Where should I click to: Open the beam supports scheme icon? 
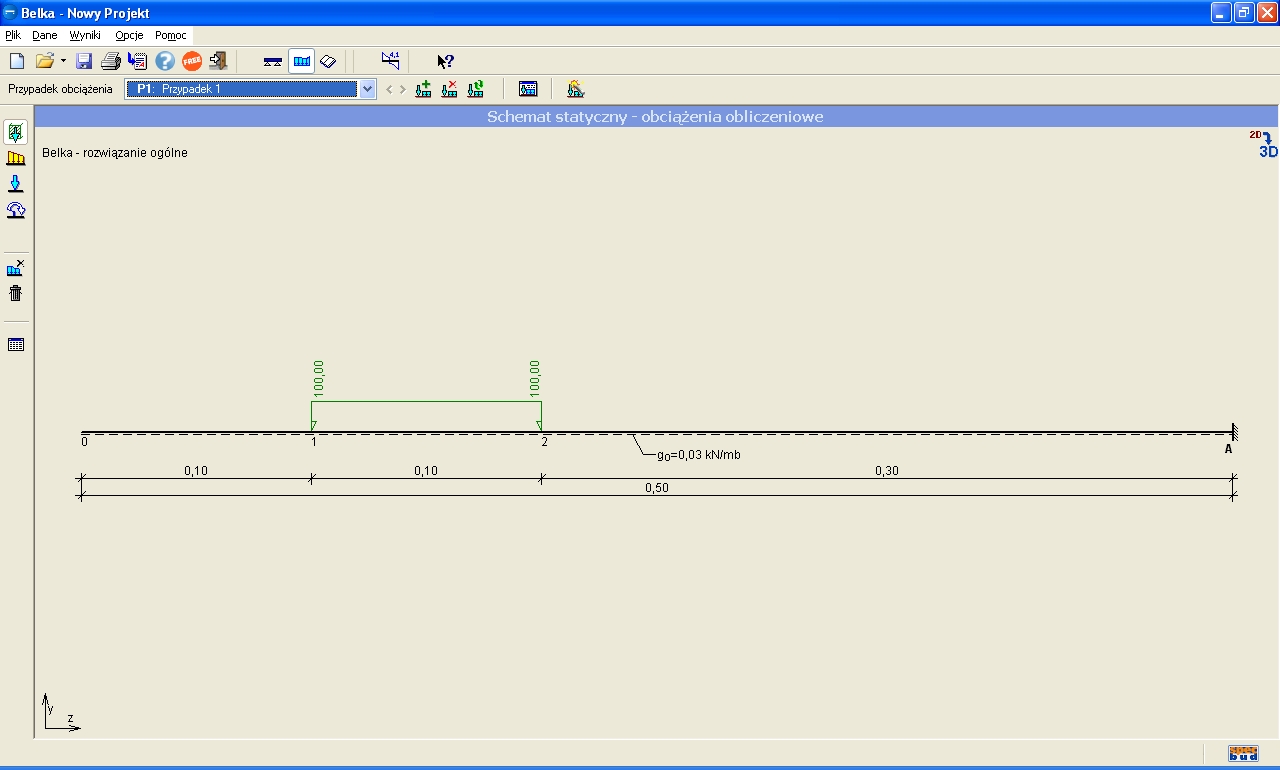point(273,61)
